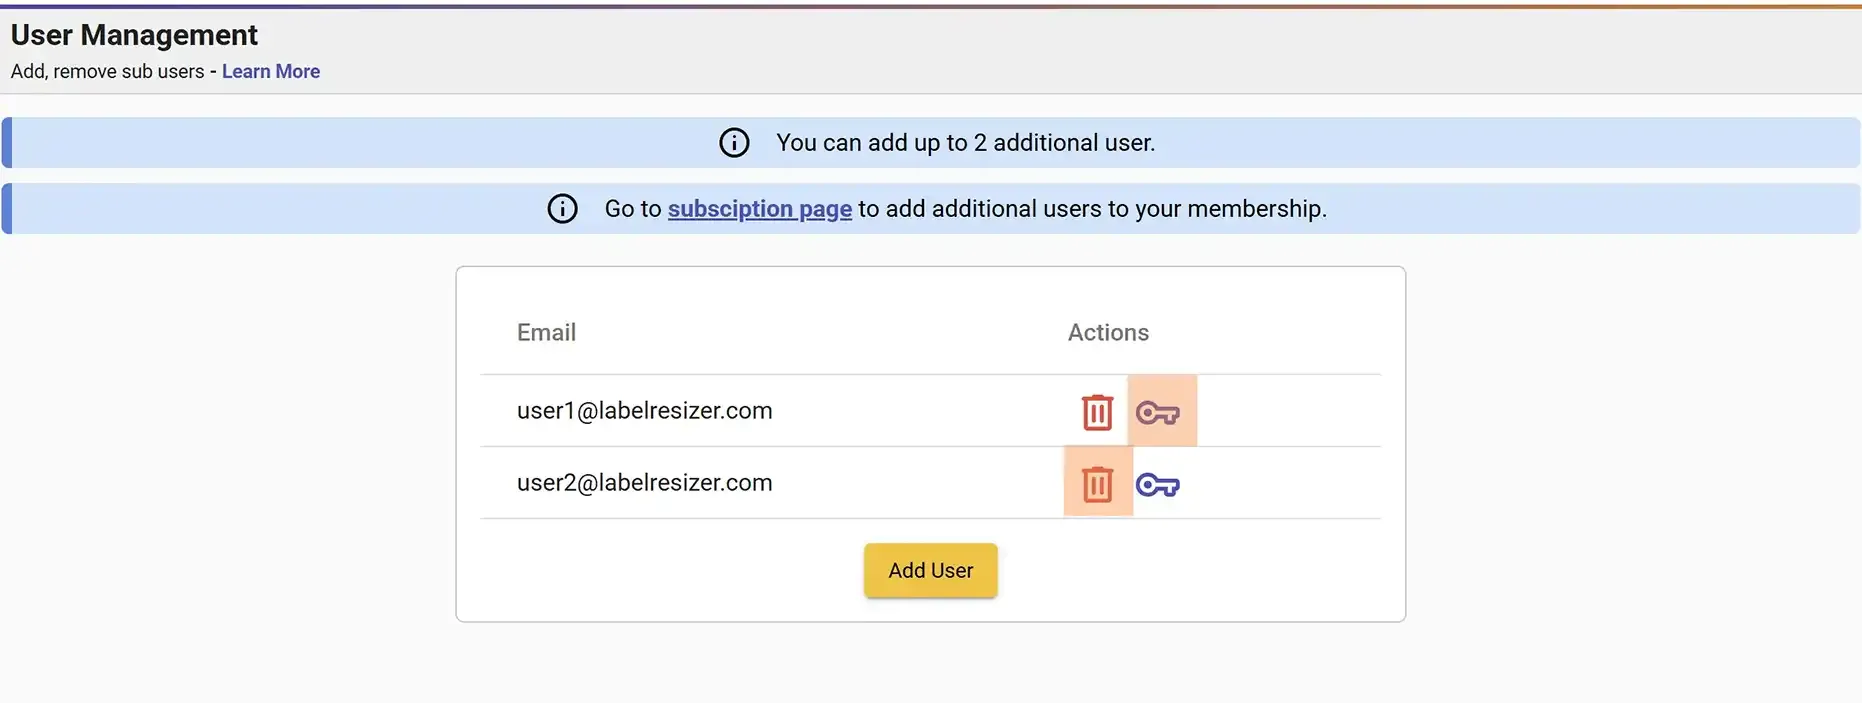Click the Email column header
This screenshot has height=703, width=1862.
click(x=546, y=332)
